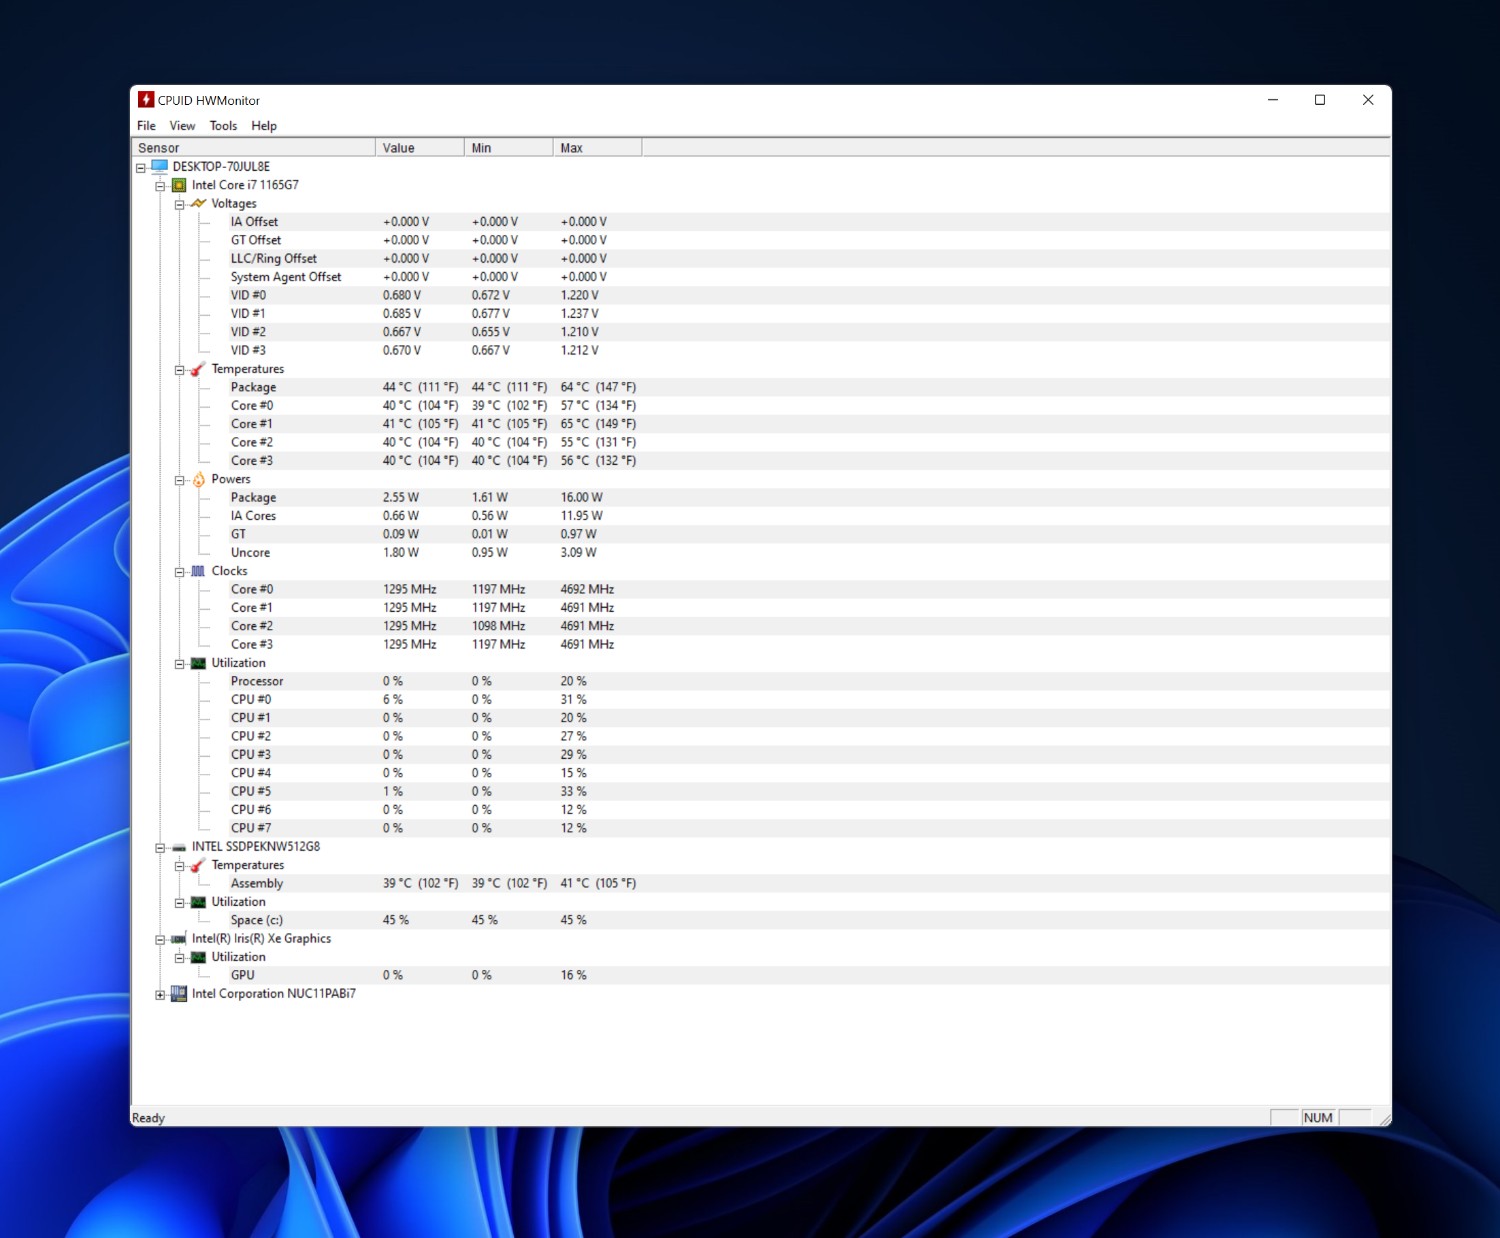Expand the Intel Corporation NUC11PABi7 node
Viewport: 1500px width, 1238px height.
point(160,995)
